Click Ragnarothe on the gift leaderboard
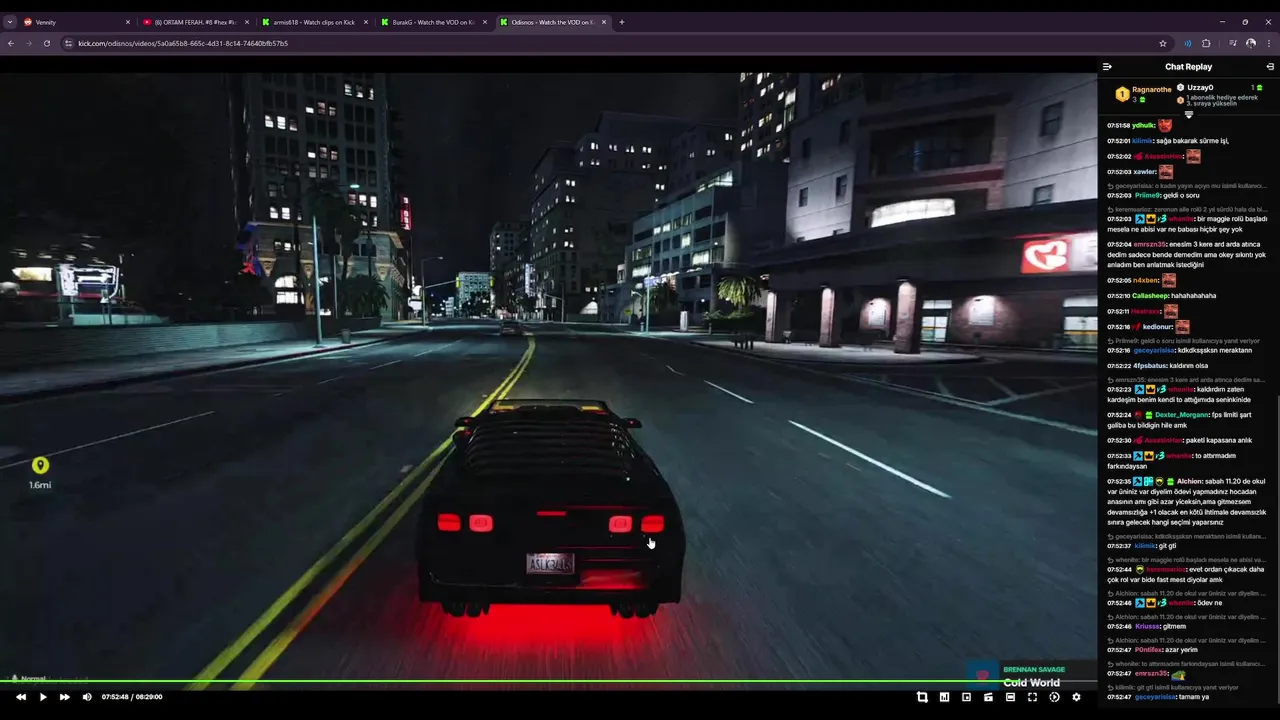Image resolution: width=1280 pixels, height=720 pixels. tap(1151, 89)
